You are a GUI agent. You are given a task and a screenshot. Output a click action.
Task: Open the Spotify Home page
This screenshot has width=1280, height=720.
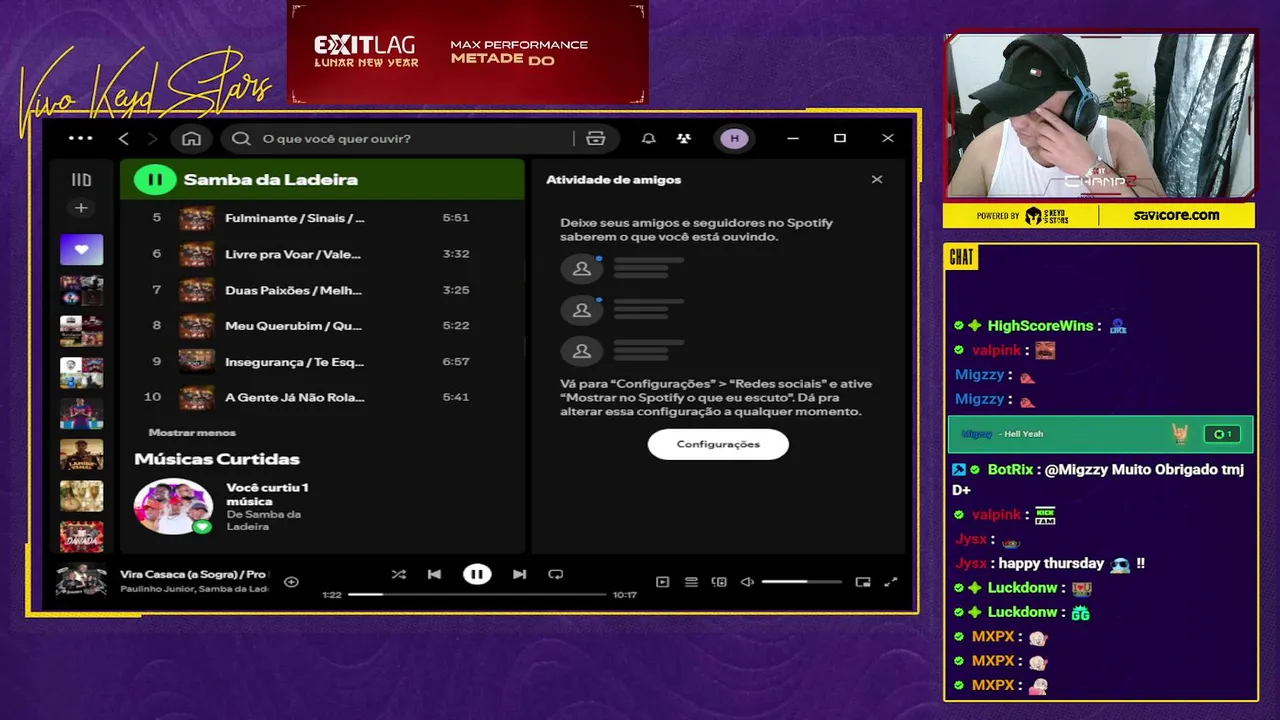click(192, 138)
